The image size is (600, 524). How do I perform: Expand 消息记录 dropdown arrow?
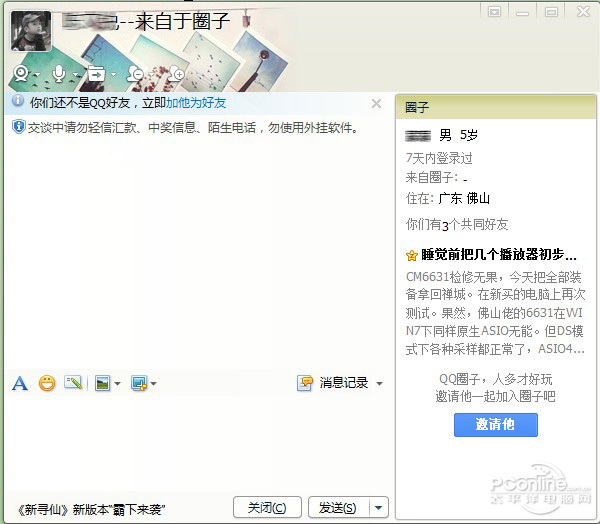tap(379, 384)
